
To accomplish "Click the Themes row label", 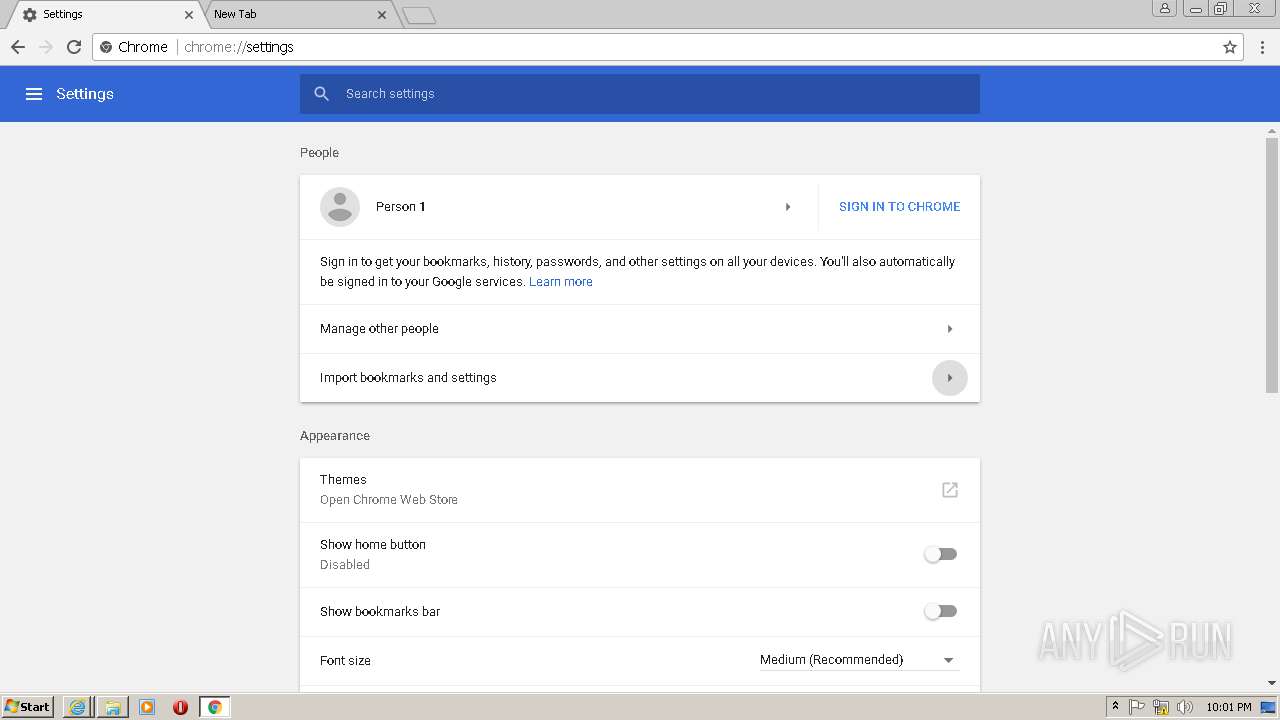I will 343,480.
